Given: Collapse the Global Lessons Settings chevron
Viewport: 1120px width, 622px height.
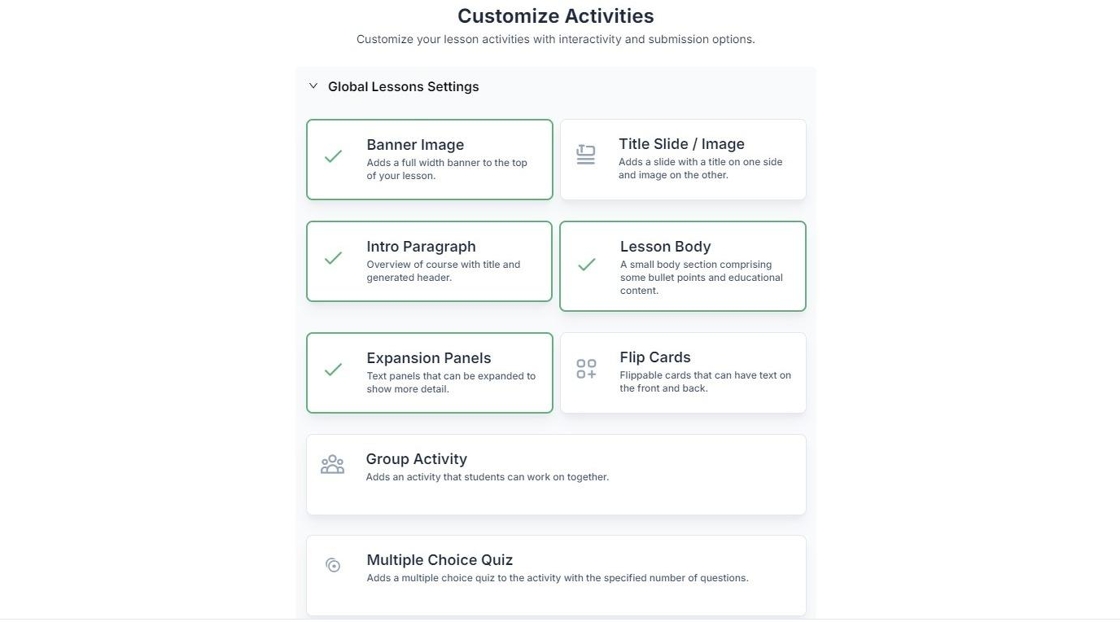Looking at the screenshot, I should (313, 86).
